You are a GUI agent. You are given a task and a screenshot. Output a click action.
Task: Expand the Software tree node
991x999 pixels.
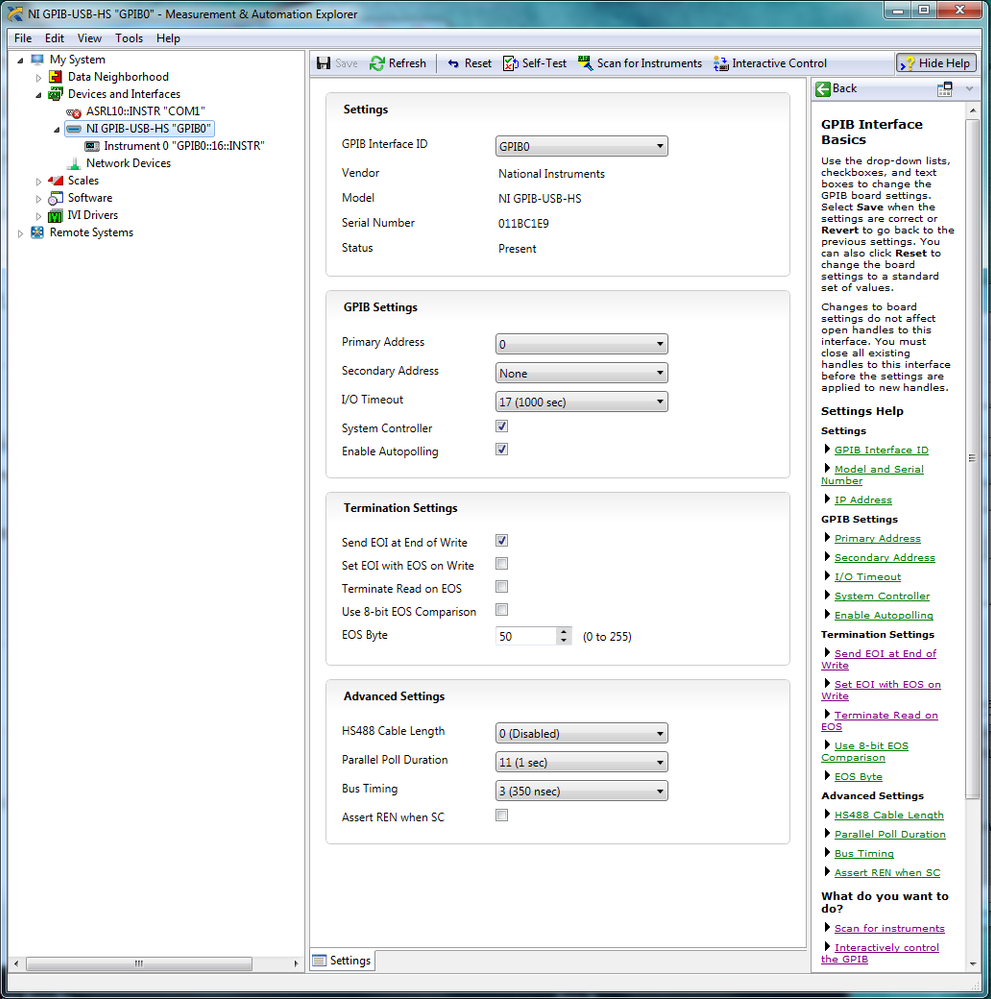38,199
